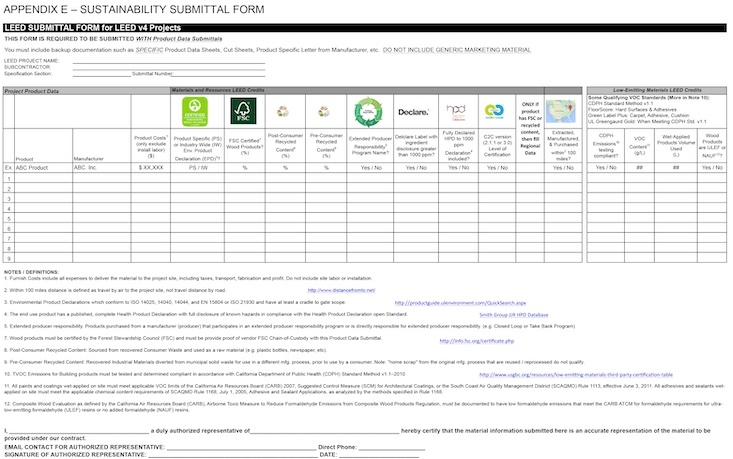The image size is (733, 459).
Task: Click the SIGNATURE OF AUTHORIZED REPRESENTATIVE line
Action: click(232, 455)
